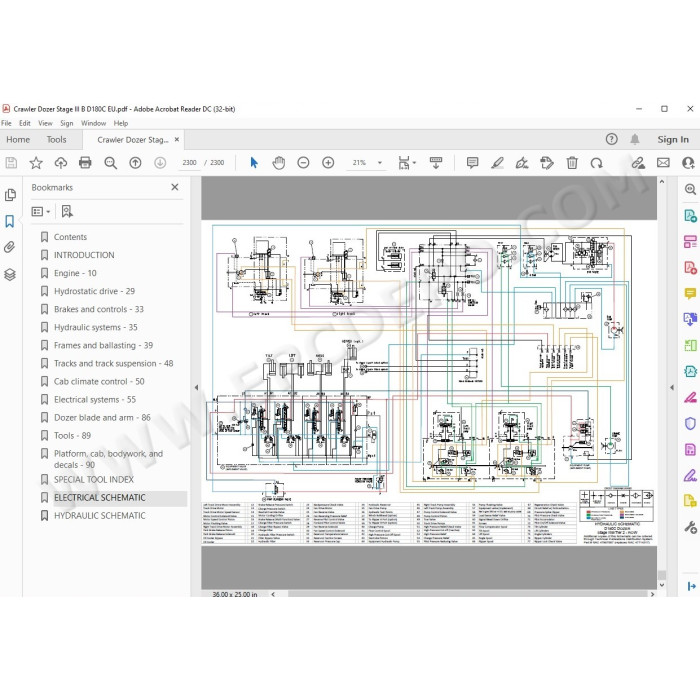Delete using the trash can icon
700x700 pixels.
[572, 163]
